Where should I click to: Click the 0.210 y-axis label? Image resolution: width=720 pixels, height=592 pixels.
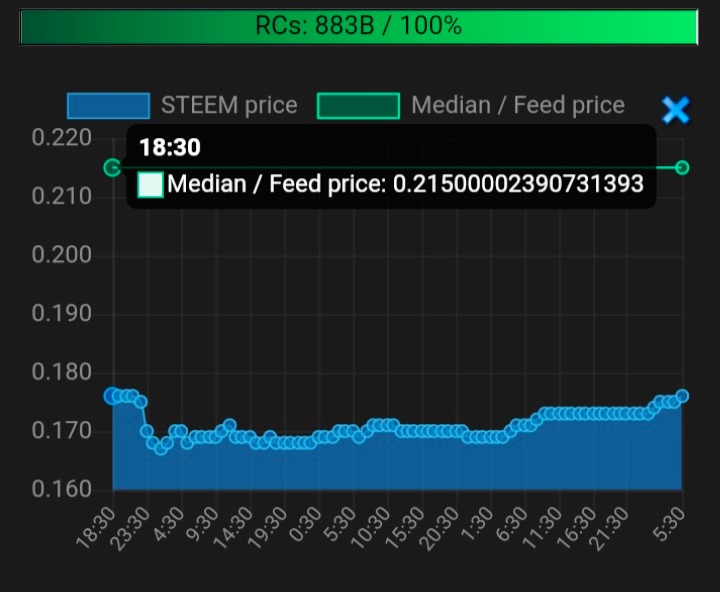pyautogui.click(x=62, y=197)
